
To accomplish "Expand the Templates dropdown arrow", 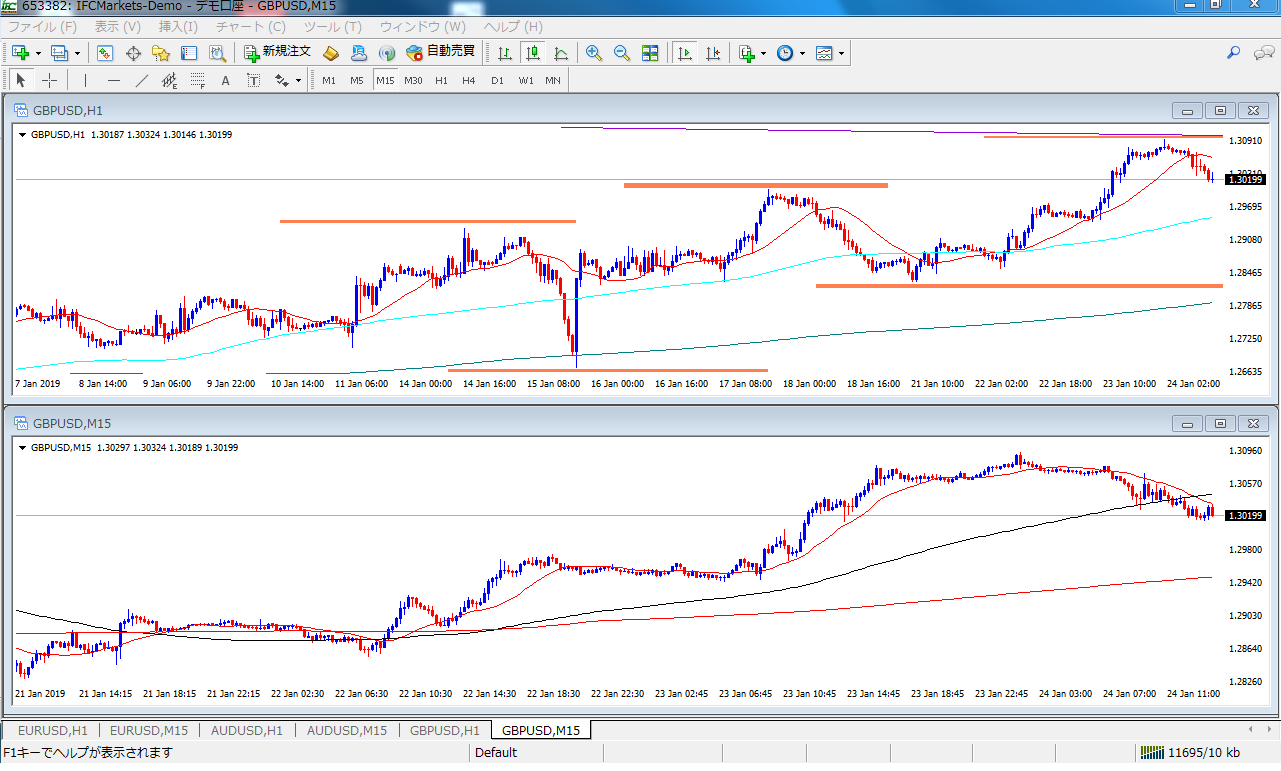I will pyautogui.click(x=841, y=53).
